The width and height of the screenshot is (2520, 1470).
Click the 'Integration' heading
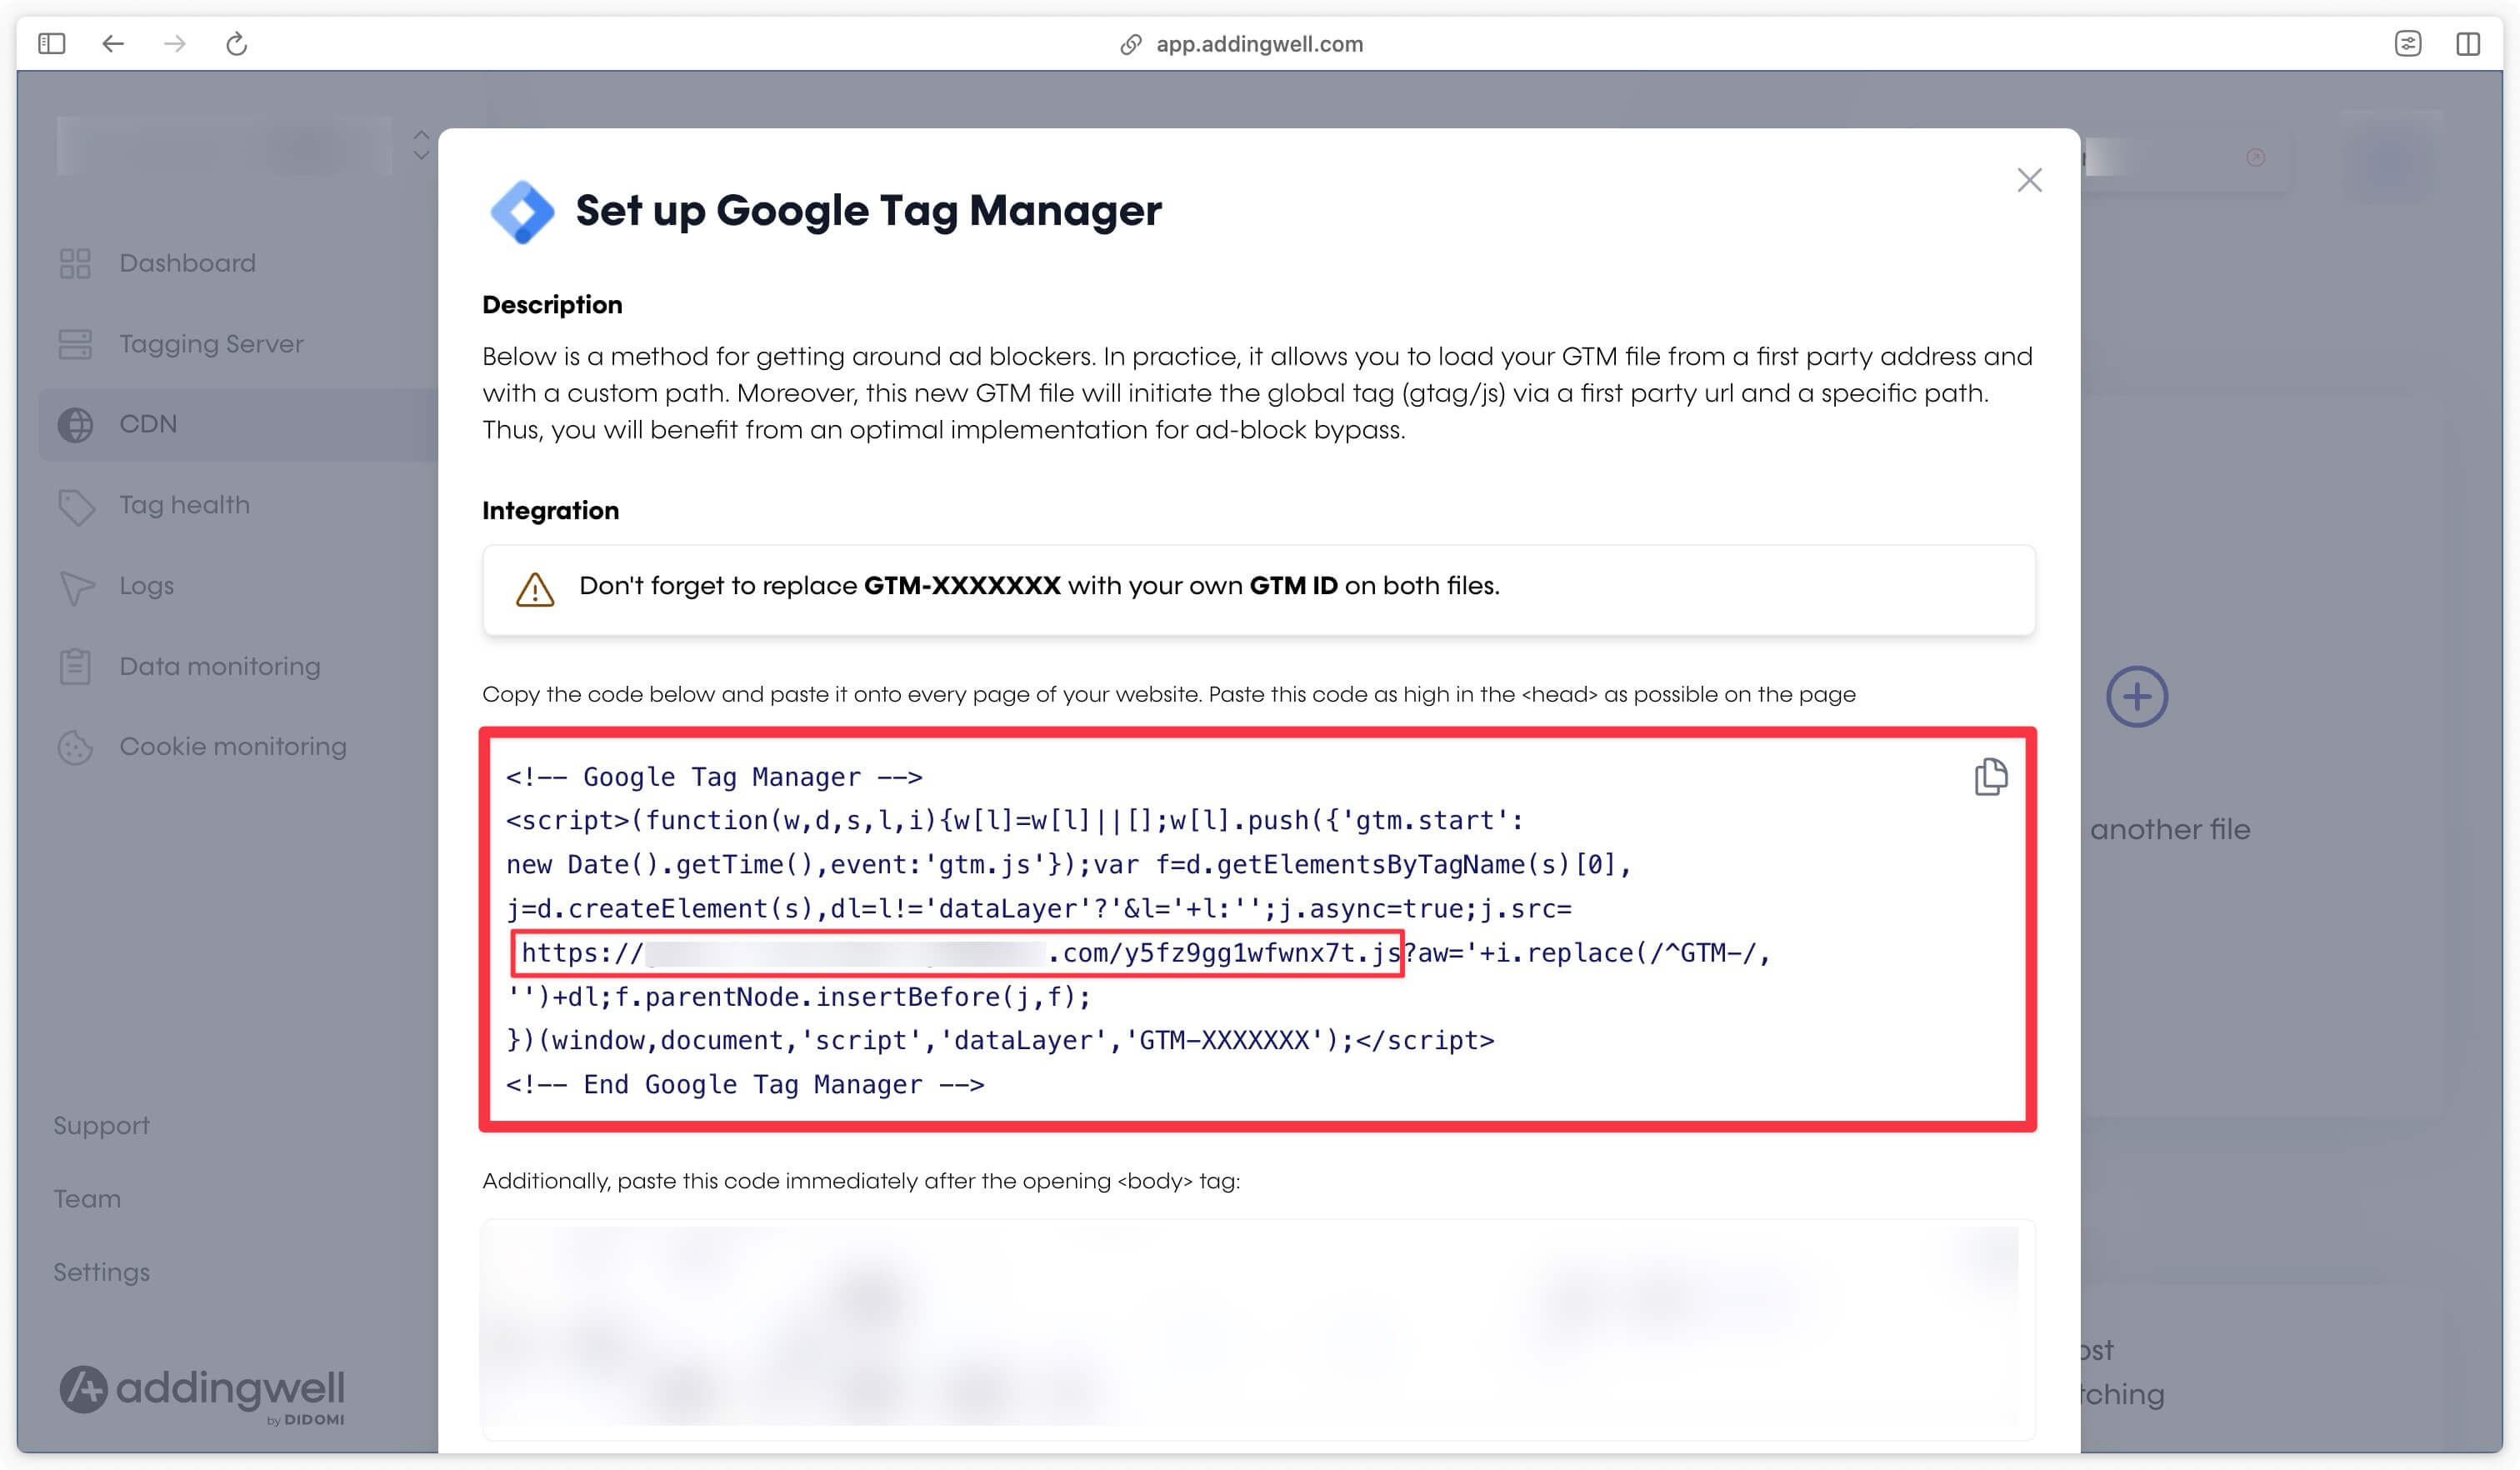click(x=550, y=511)
